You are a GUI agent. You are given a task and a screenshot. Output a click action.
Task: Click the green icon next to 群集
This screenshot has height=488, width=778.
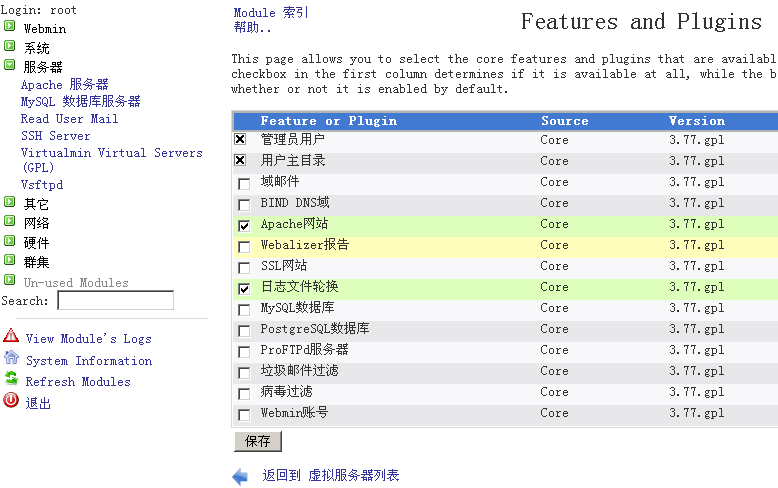(x=9, y=259)
